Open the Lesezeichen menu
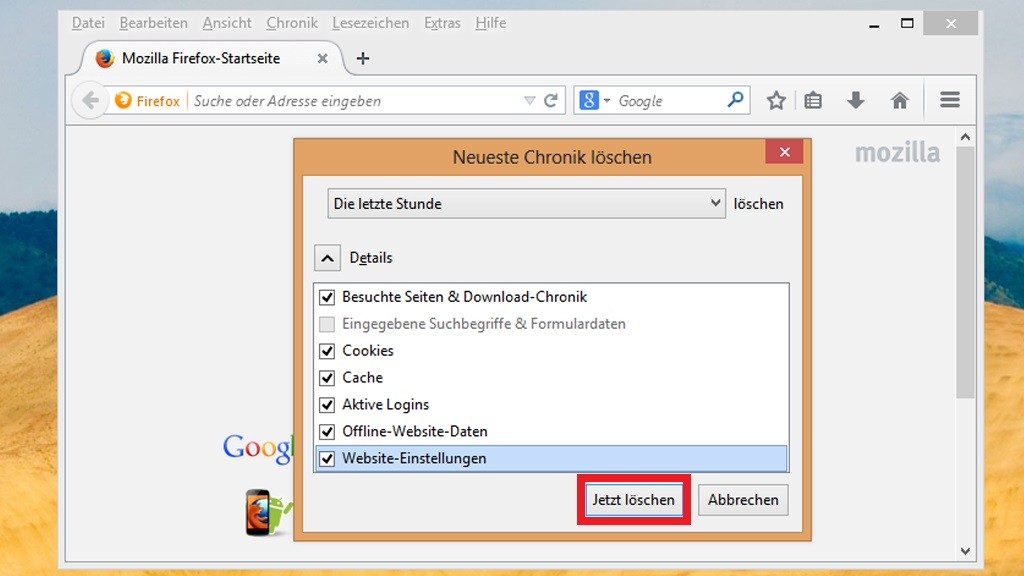The image size is (1024, 576). (x=370, y=22)
